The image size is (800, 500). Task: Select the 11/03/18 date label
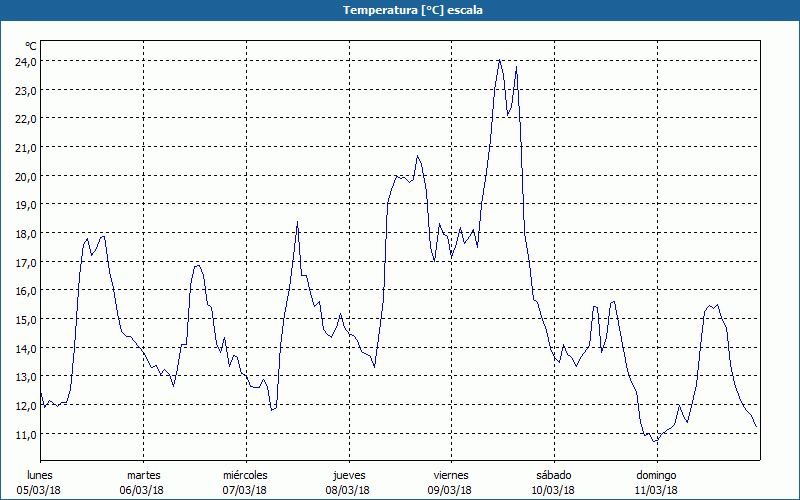[657, 490]
